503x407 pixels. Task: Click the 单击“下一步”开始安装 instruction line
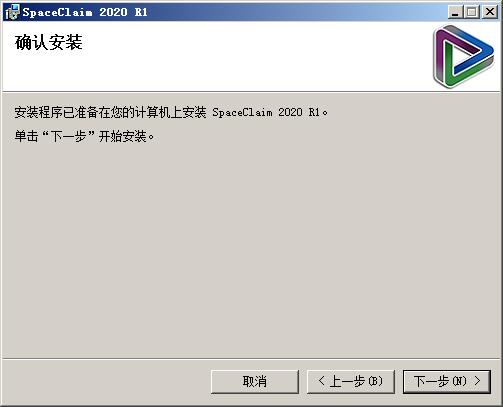click(84, 136)
